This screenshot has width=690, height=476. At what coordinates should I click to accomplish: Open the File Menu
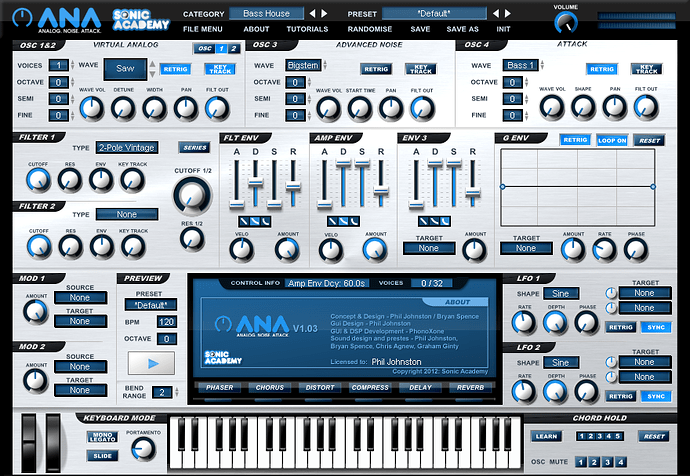click(203, 29)
